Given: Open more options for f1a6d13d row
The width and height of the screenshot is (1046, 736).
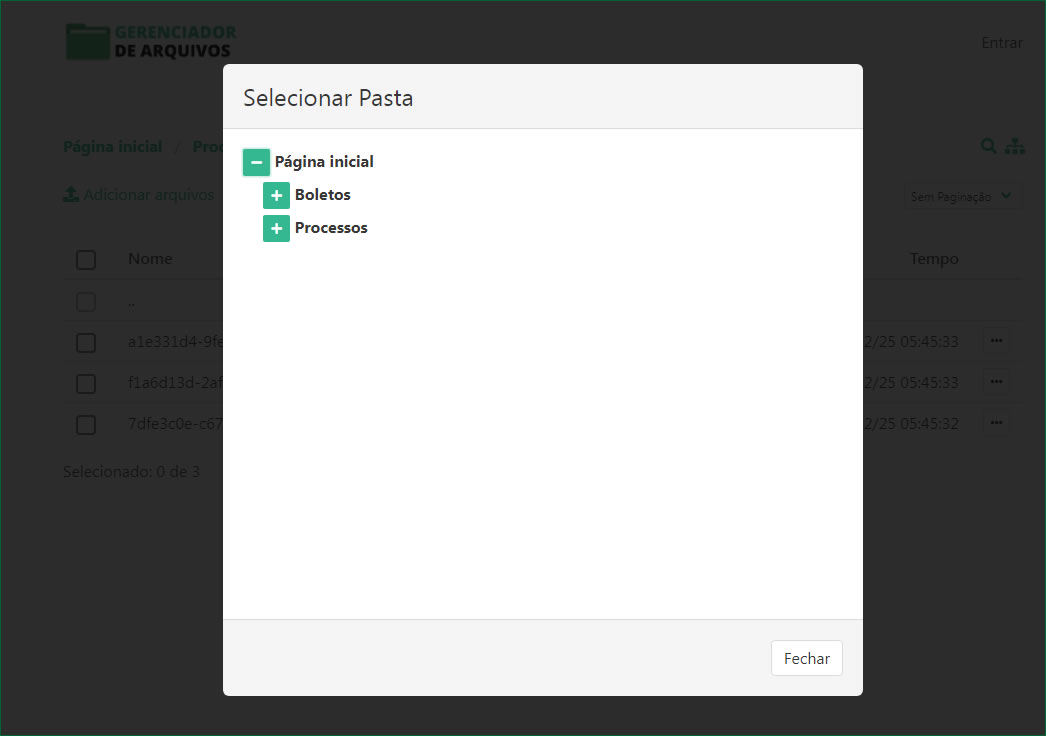Looking at the screenshot, I should [x=995, y=382].
